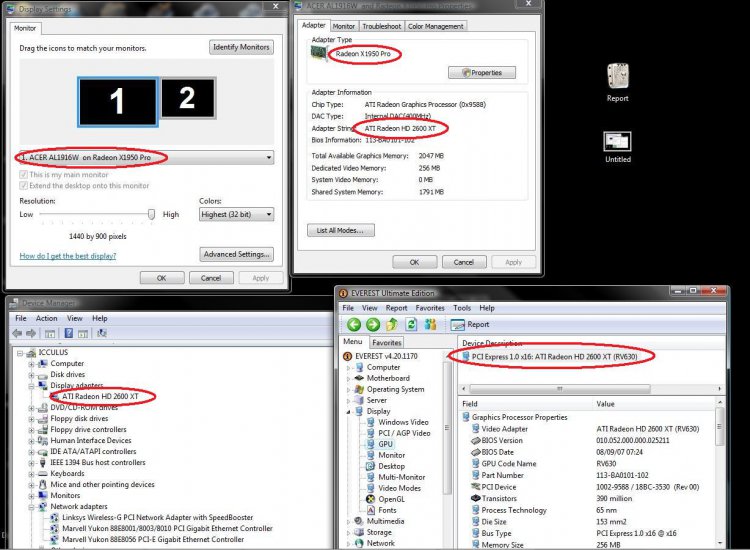Toggle 'Extend the desktop onto this monitor'
Viewport: 750px width, 550px height.
point(23,186)
